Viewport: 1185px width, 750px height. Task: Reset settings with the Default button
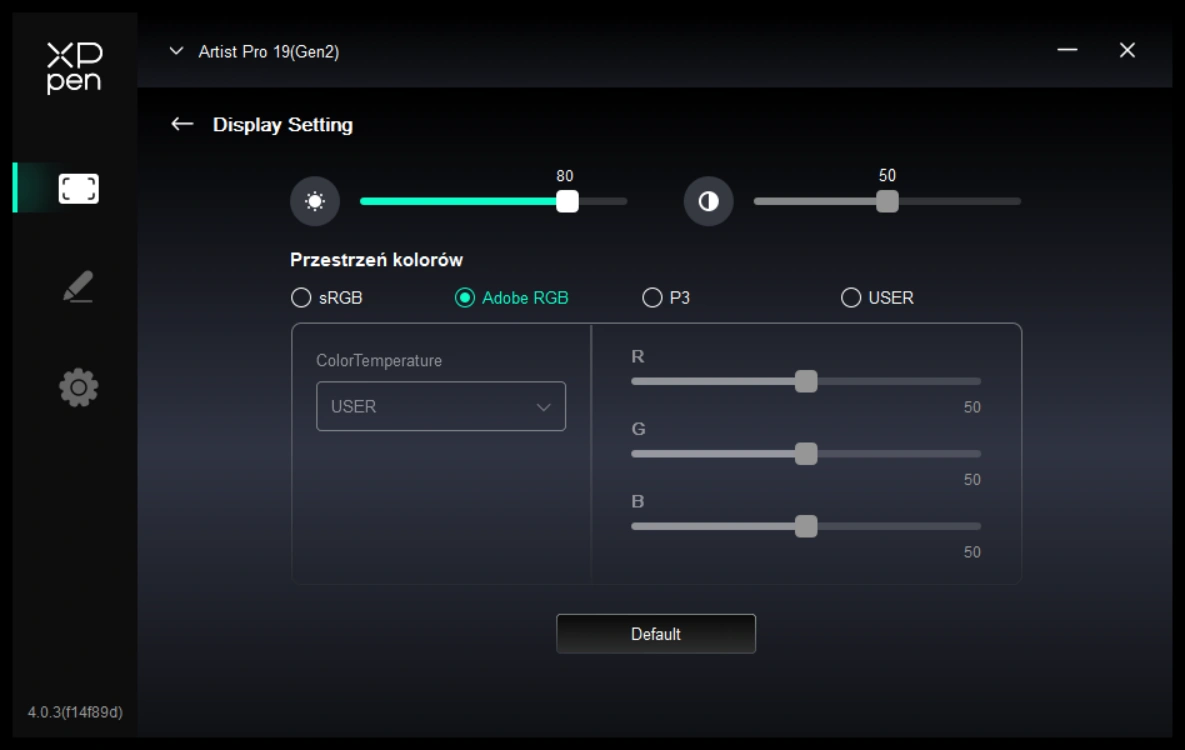pyautogui.click(x=656, y=634)
